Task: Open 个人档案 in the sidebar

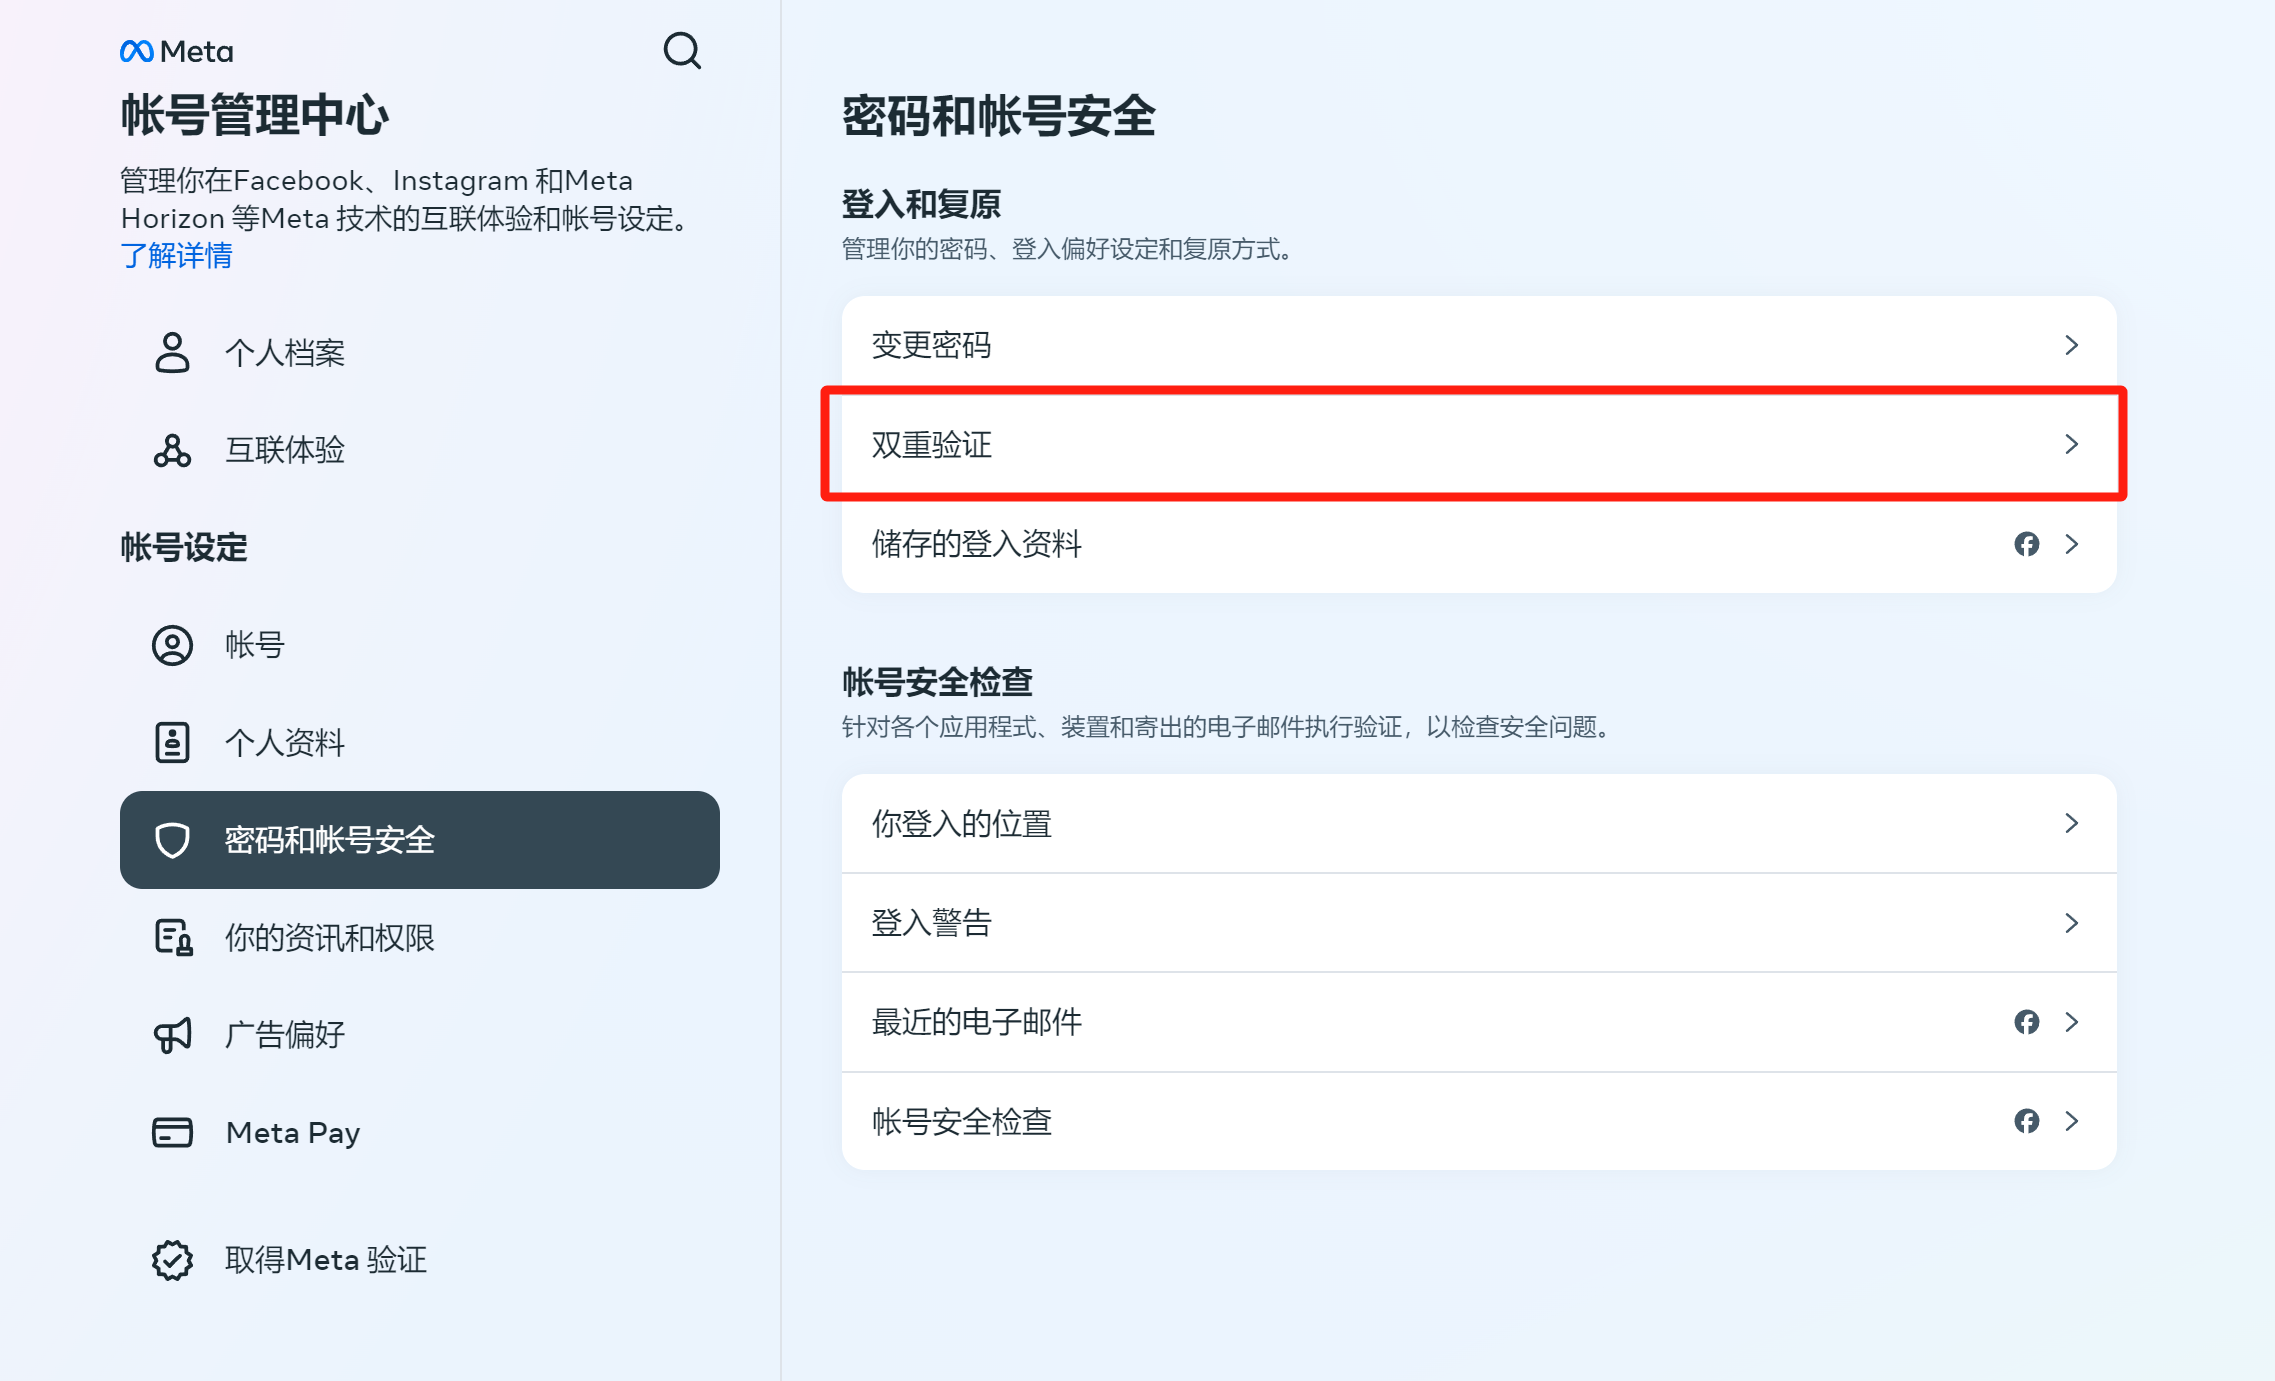Action: coord(420,352)
